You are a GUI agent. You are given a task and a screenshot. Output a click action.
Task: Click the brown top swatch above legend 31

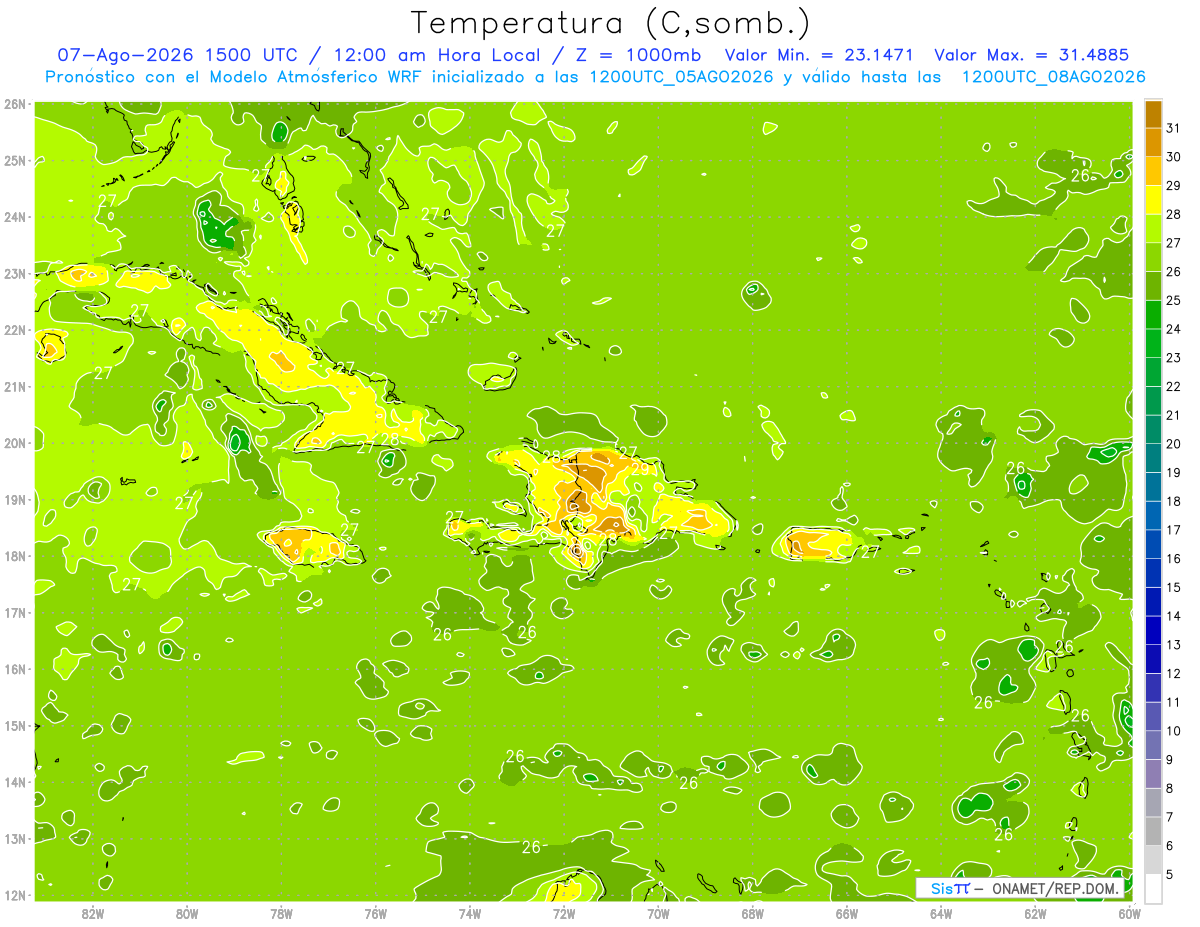(x=1153, y=114)
